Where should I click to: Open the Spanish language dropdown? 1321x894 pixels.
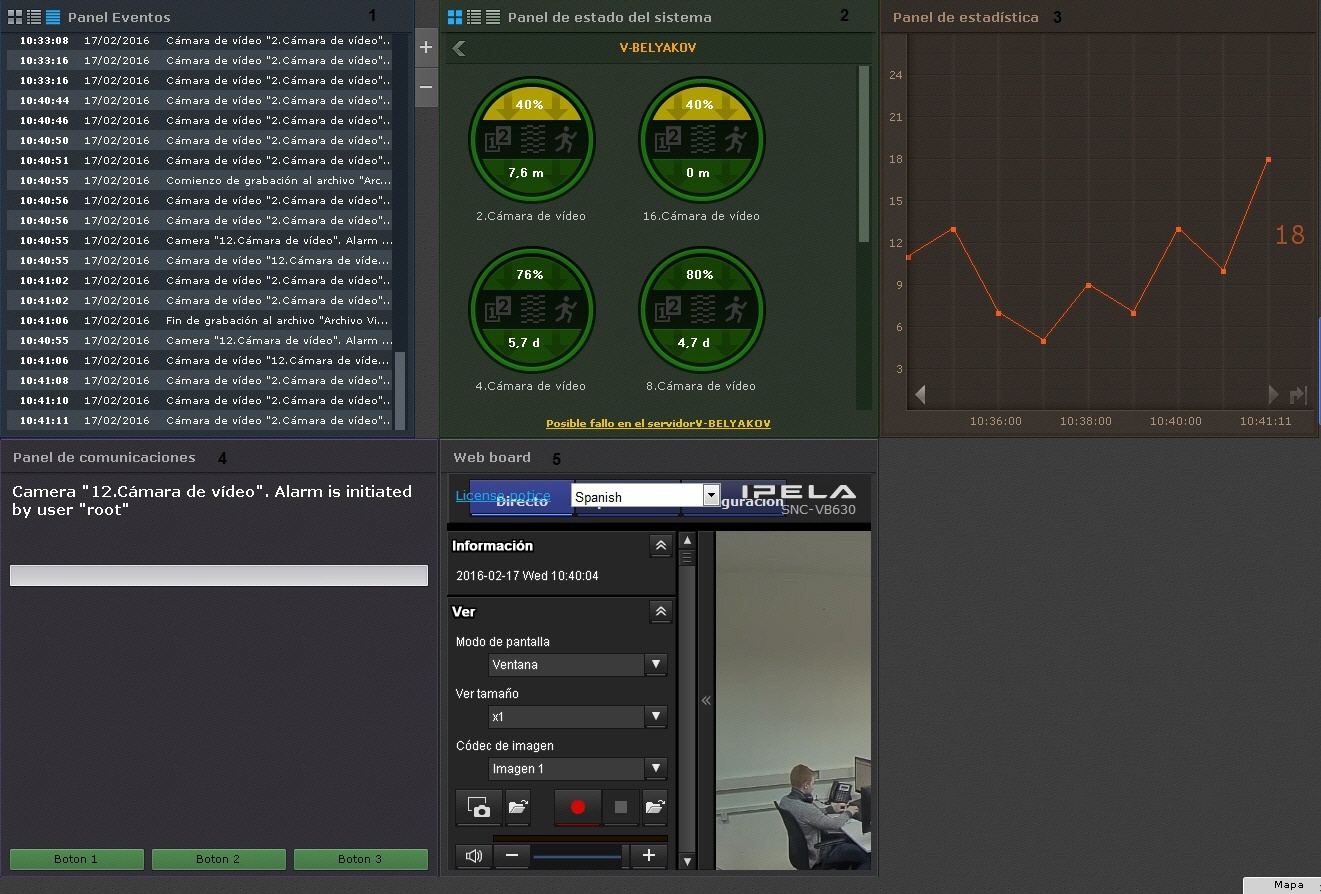[x=711, y=495]
